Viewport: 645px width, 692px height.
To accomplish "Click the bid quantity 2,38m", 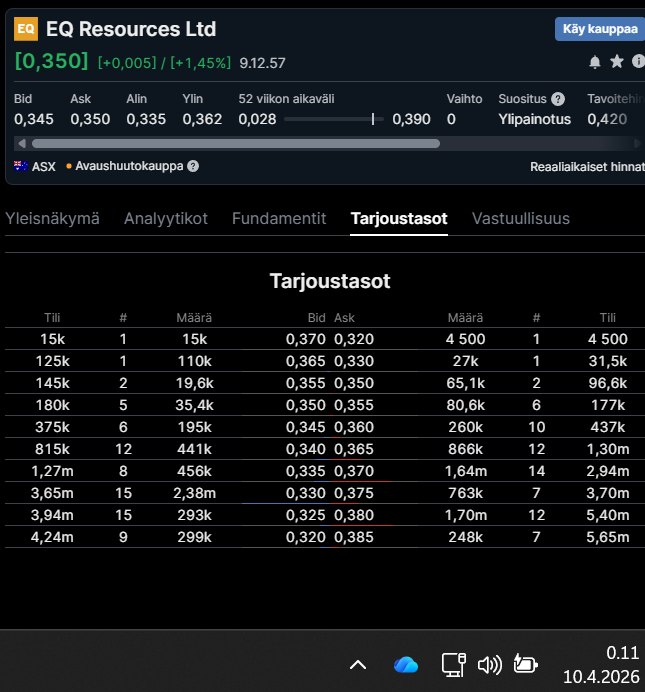I will coord(195,493).
